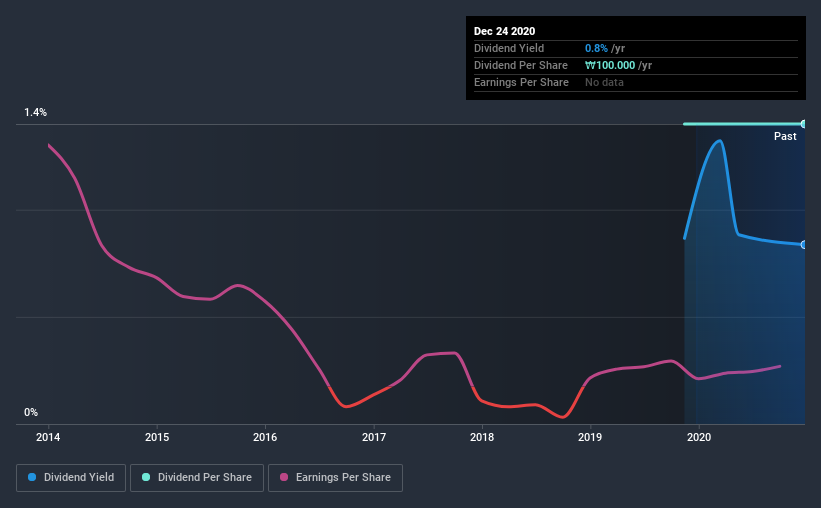The image size is (821, 508).
Task: Toggle the Dividend Per Share legend button
Action: tap(197, 478)
